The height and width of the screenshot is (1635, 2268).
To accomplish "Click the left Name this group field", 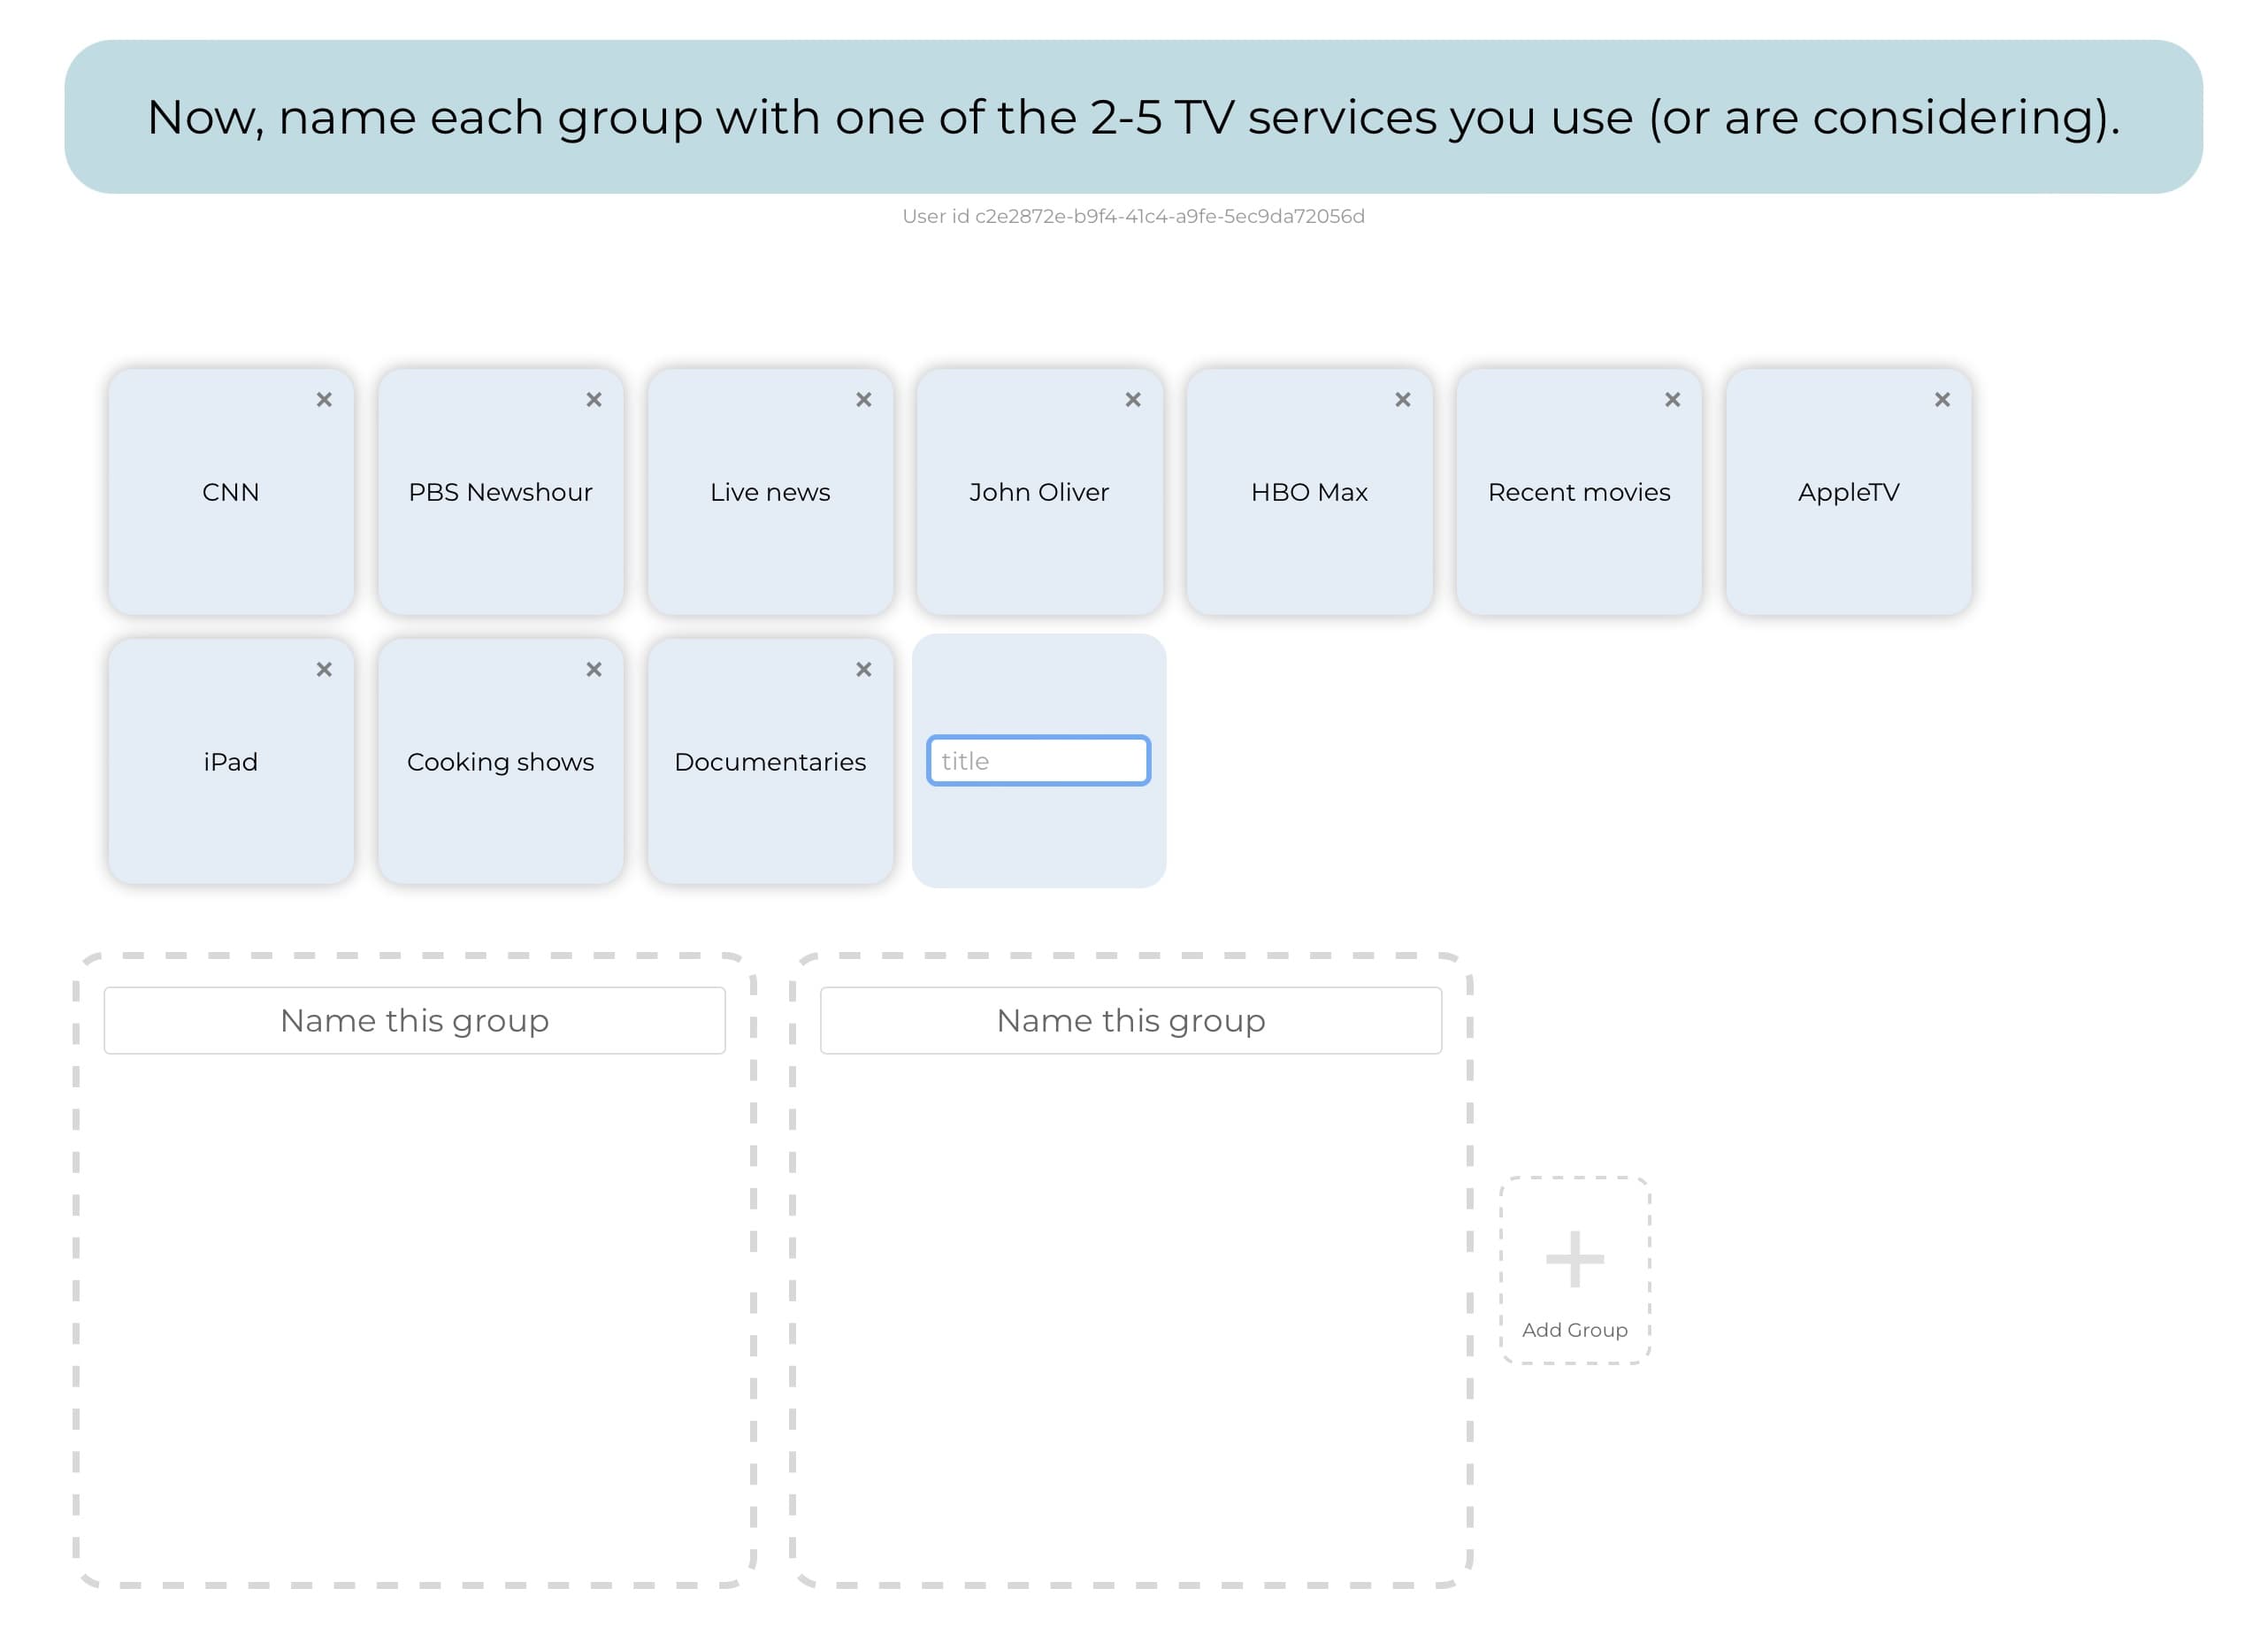I will pyautogui.click(x=414, y=1020).
